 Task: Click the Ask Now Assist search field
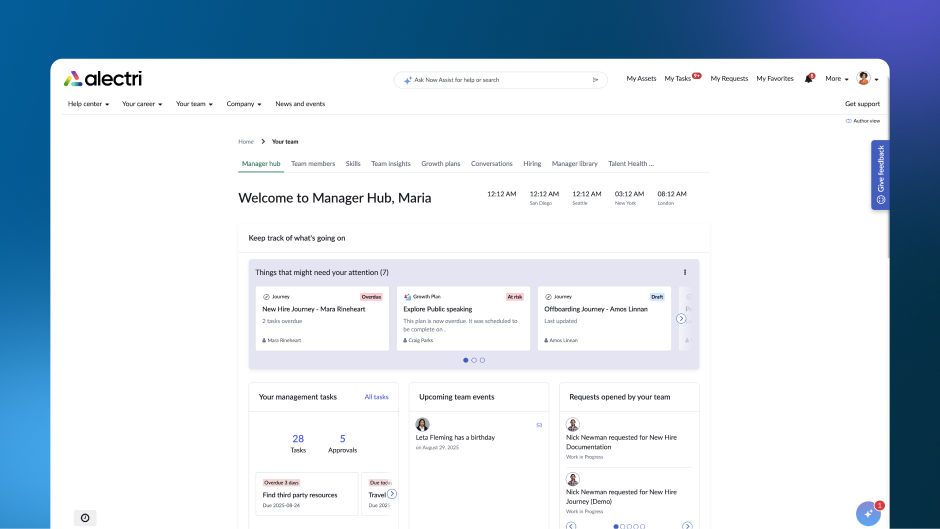coord(501,80)
